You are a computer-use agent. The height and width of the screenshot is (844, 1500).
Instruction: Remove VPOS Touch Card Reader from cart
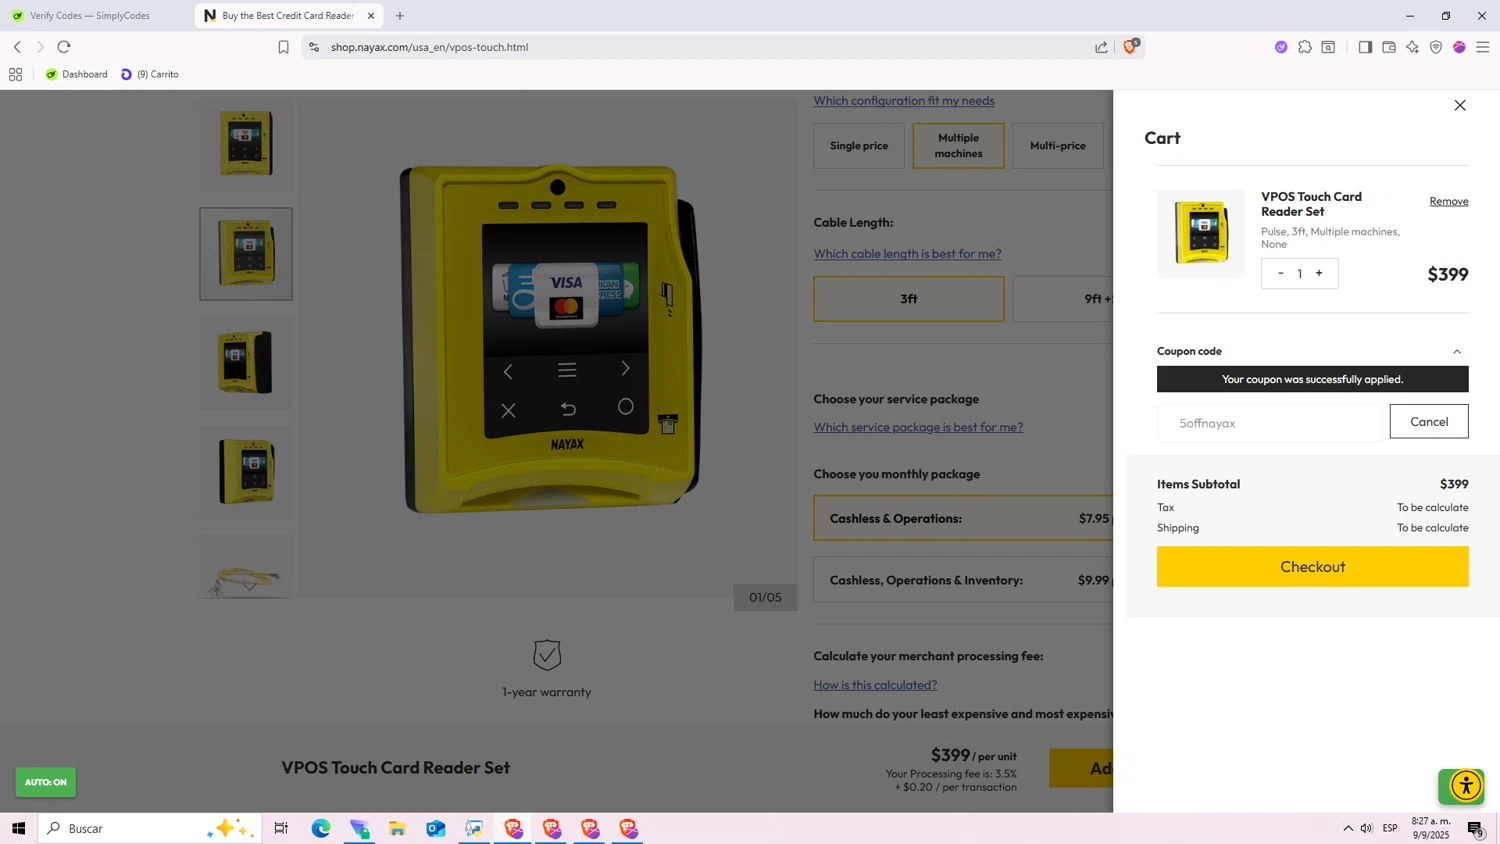(x=1449, y=201)
